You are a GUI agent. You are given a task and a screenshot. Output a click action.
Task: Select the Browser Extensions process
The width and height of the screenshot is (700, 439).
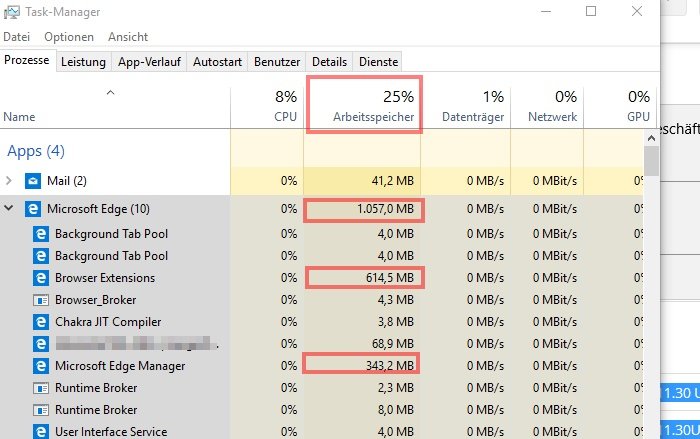tap(321, 278)
